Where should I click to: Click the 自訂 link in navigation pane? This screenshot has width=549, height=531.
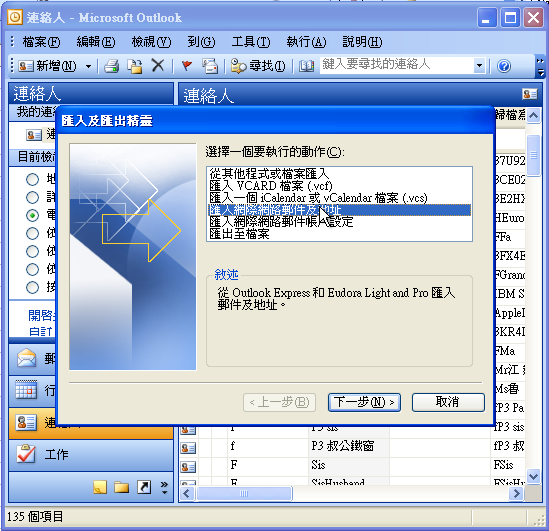(41, 331)
